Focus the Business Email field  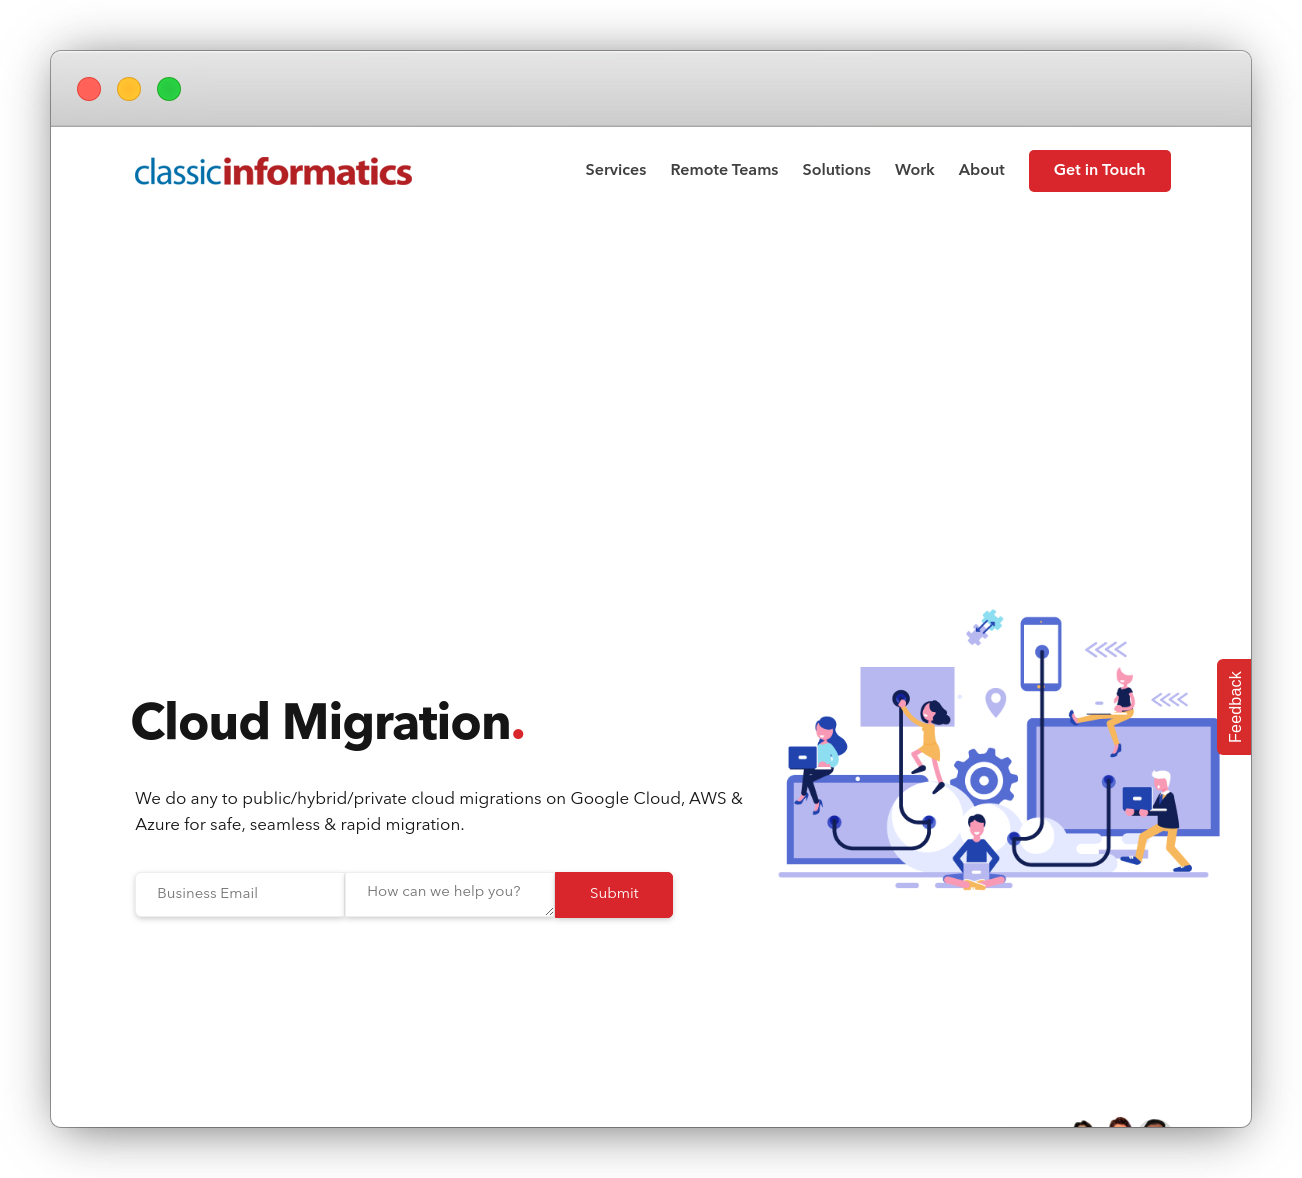pos(240,894)
